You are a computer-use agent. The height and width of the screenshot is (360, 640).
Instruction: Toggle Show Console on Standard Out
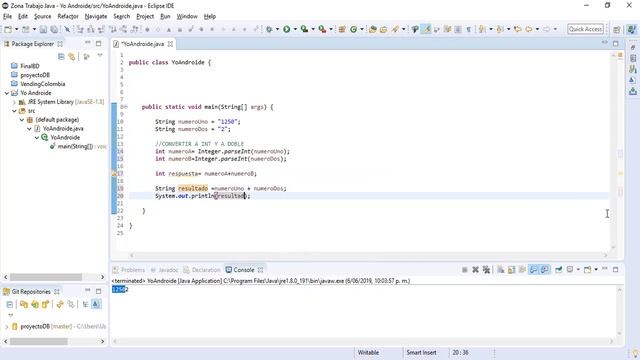coord(533,270)
